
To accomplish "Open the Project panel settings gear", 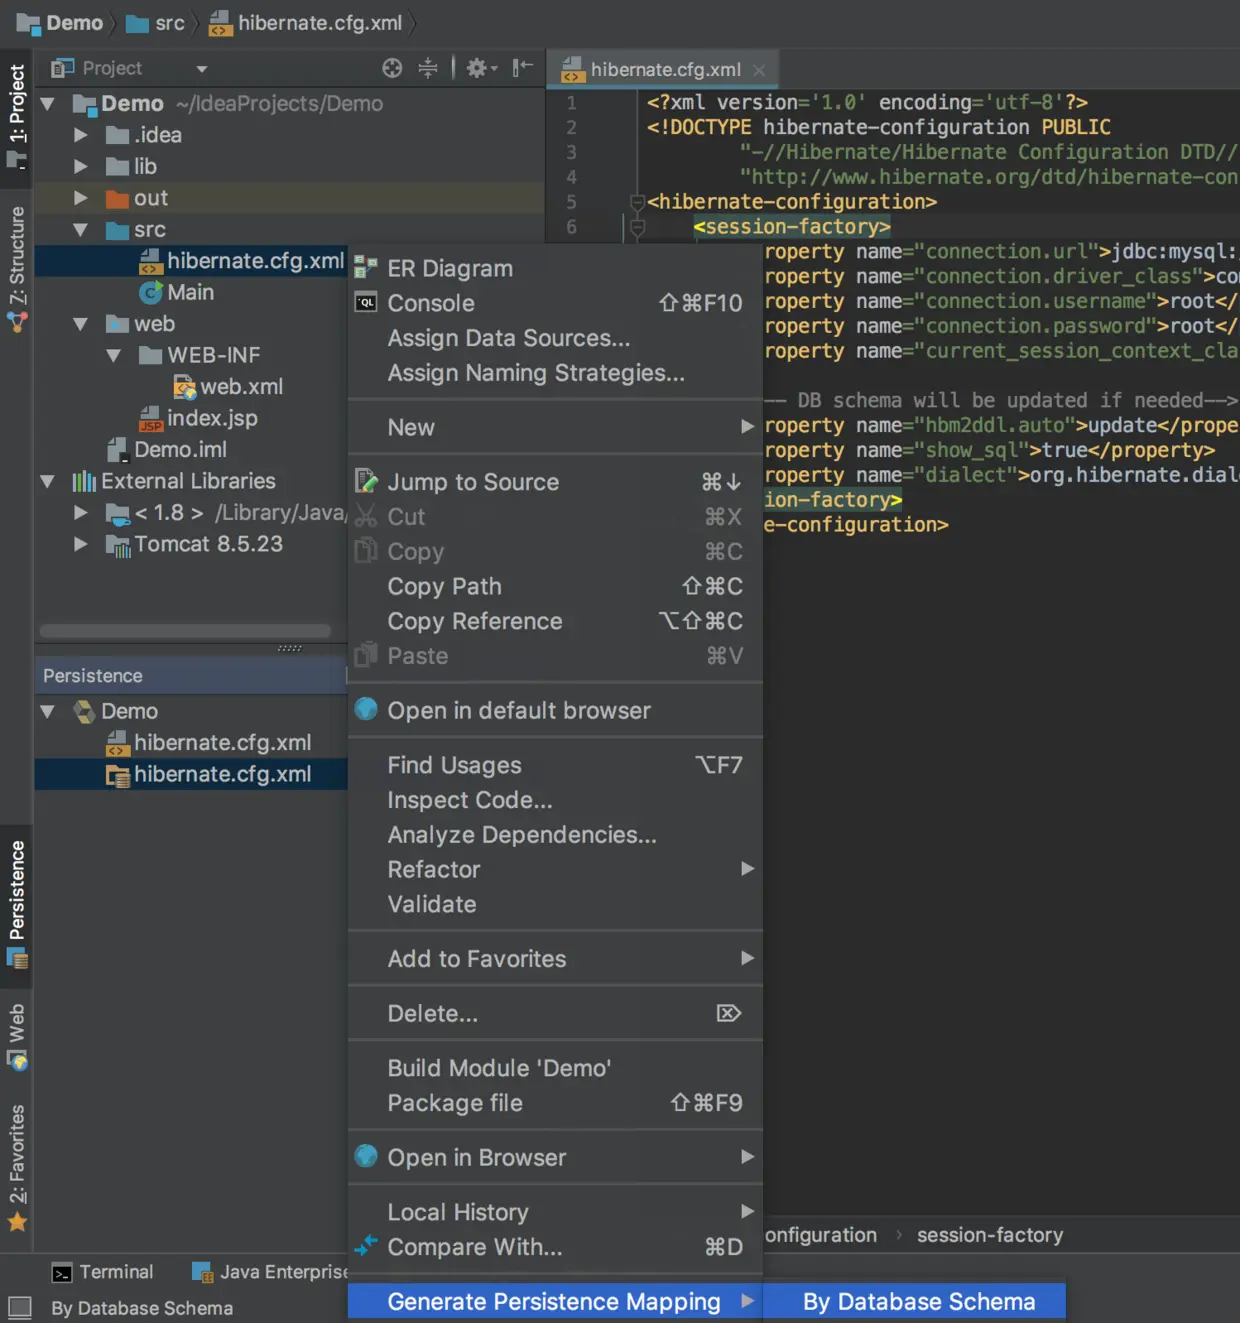I will pos(479,68).
